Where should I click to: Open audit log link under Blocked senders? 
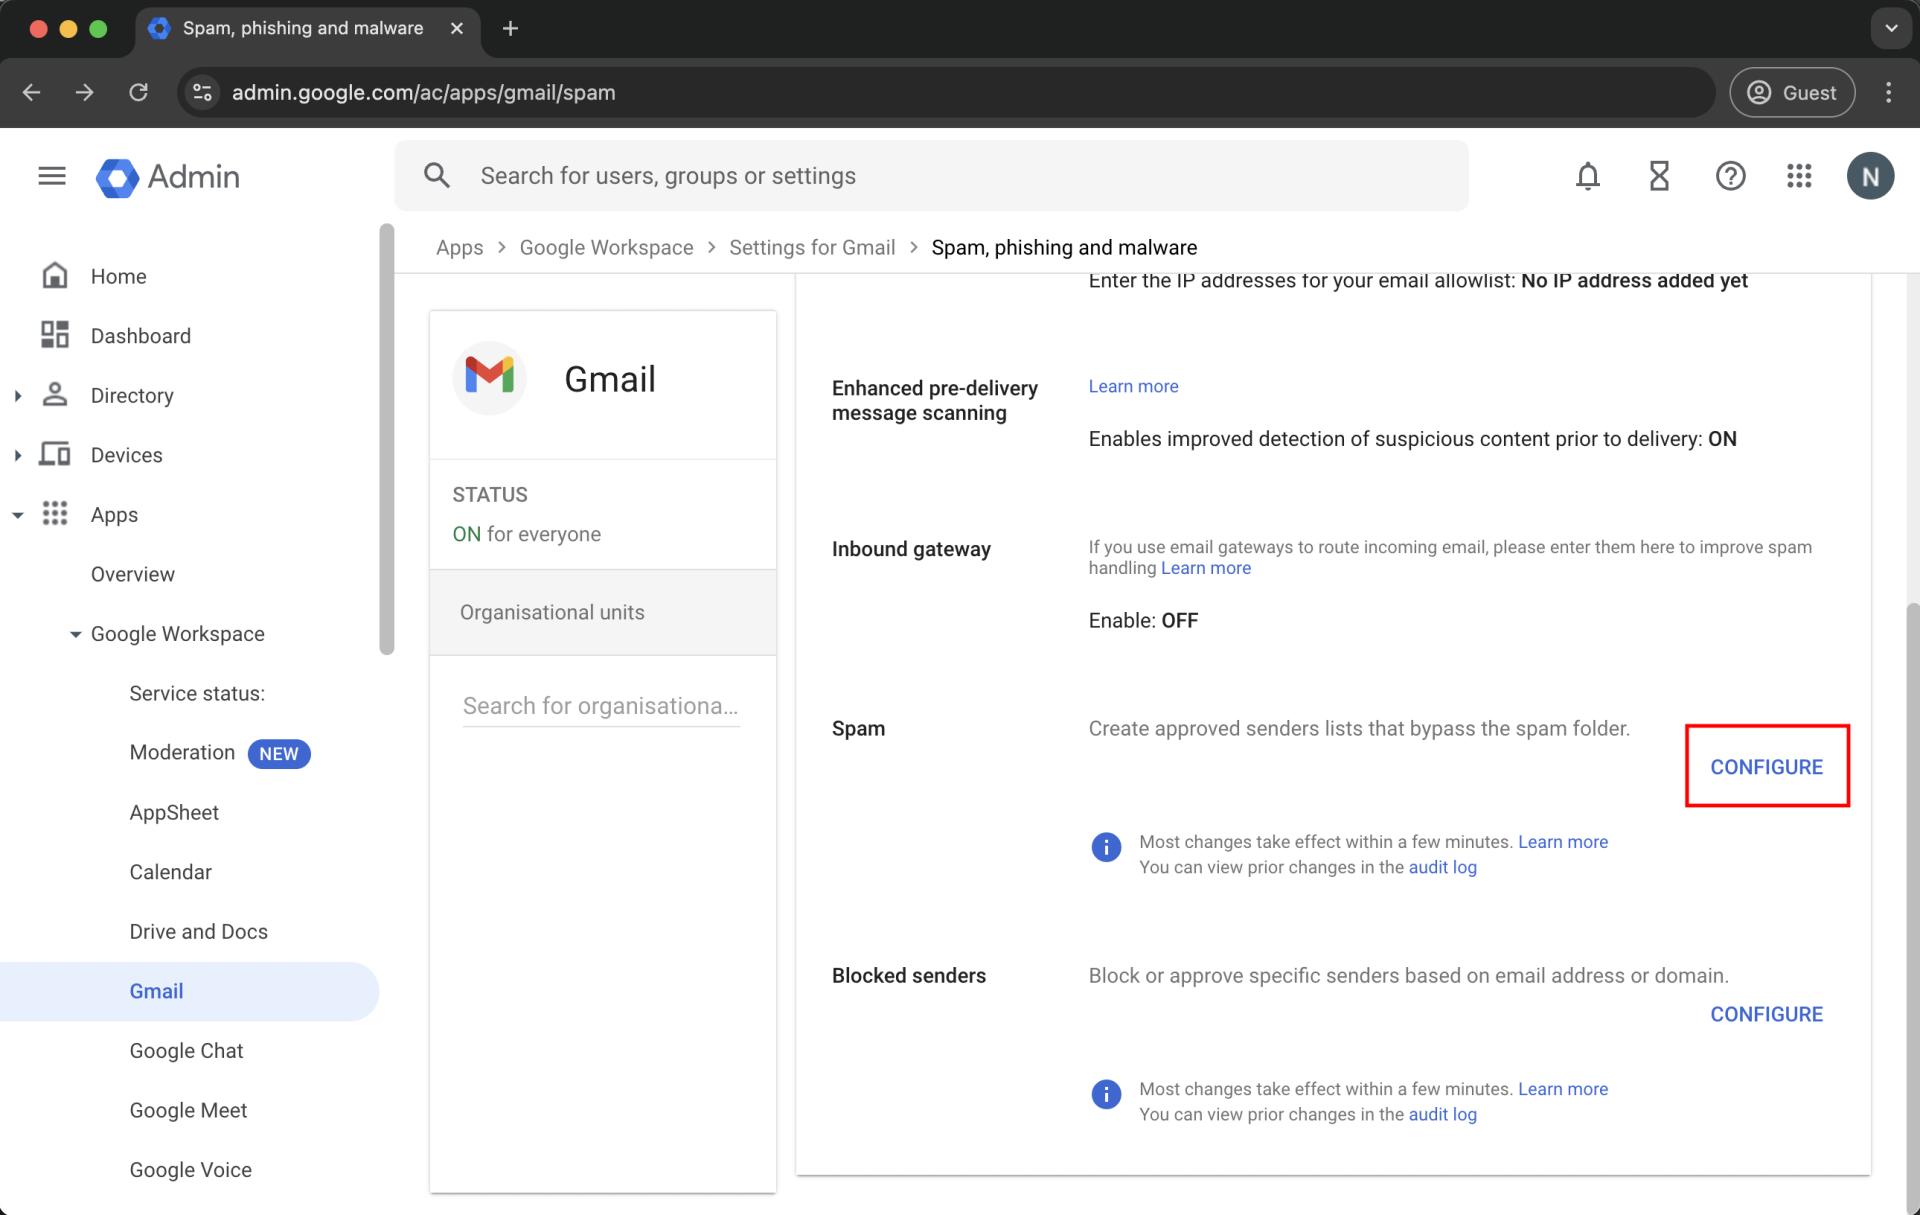tap(1442, 1114)
